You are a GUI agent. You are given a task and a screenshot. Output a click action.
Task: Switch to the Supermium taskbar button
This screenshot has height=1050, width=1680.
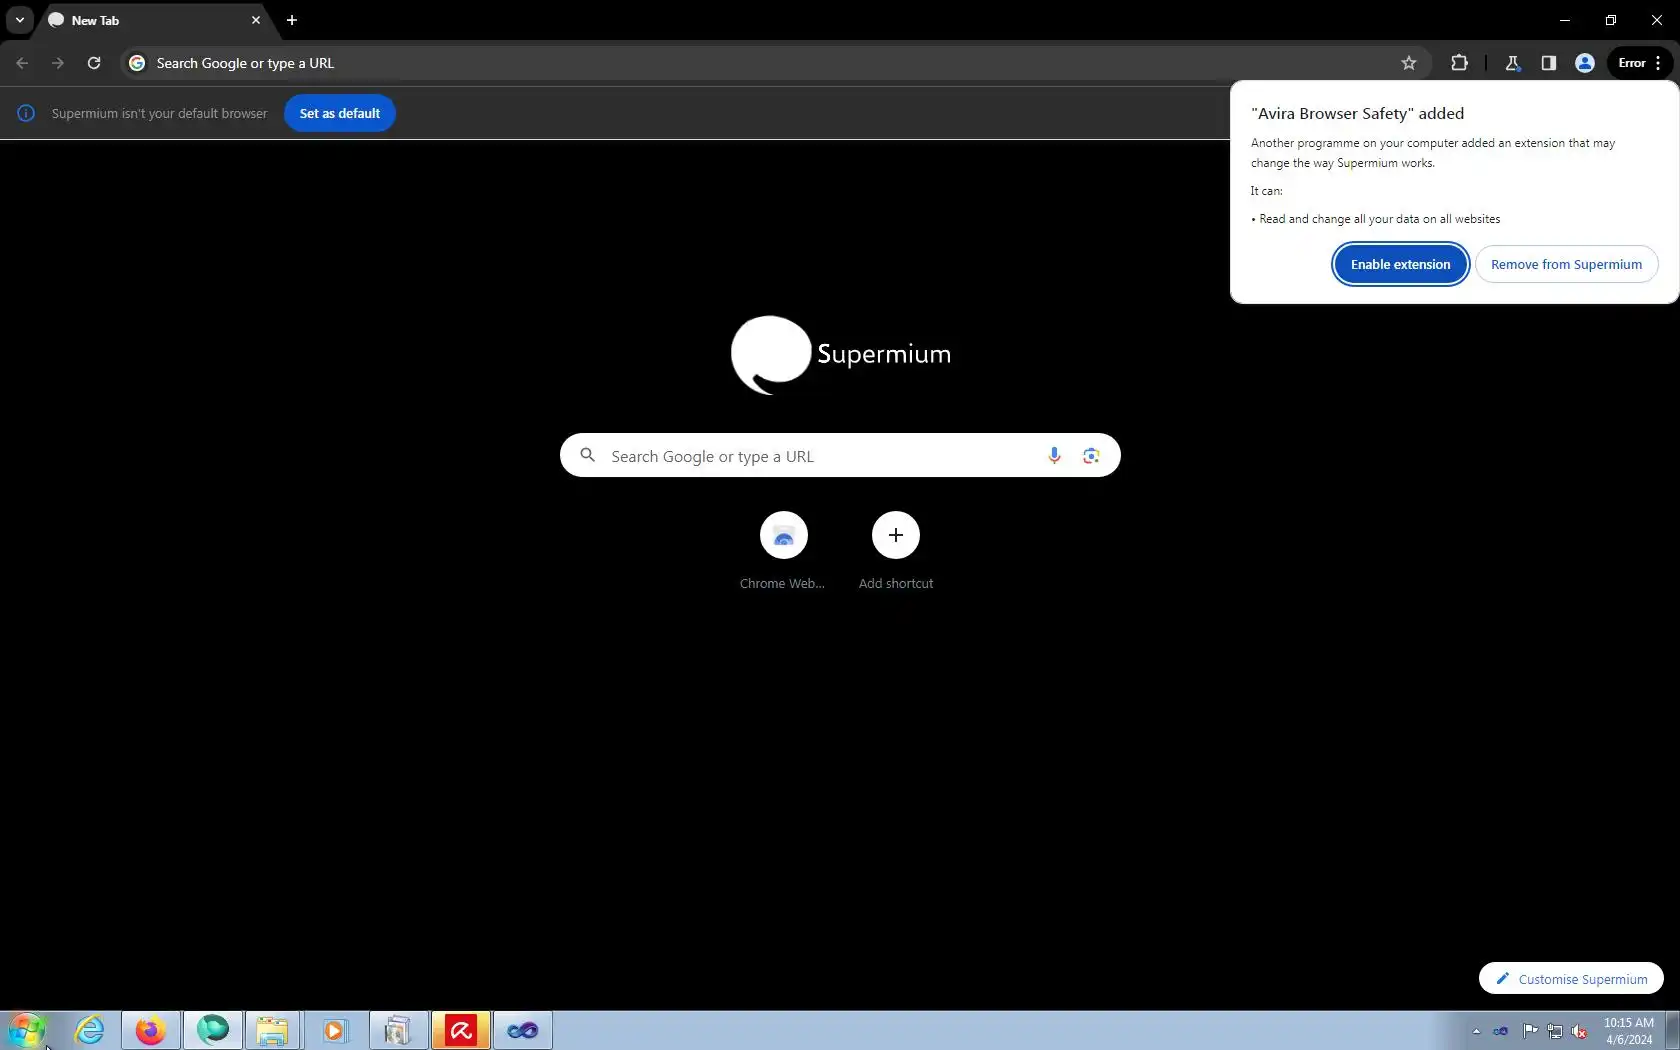[x=523, y=1030]
